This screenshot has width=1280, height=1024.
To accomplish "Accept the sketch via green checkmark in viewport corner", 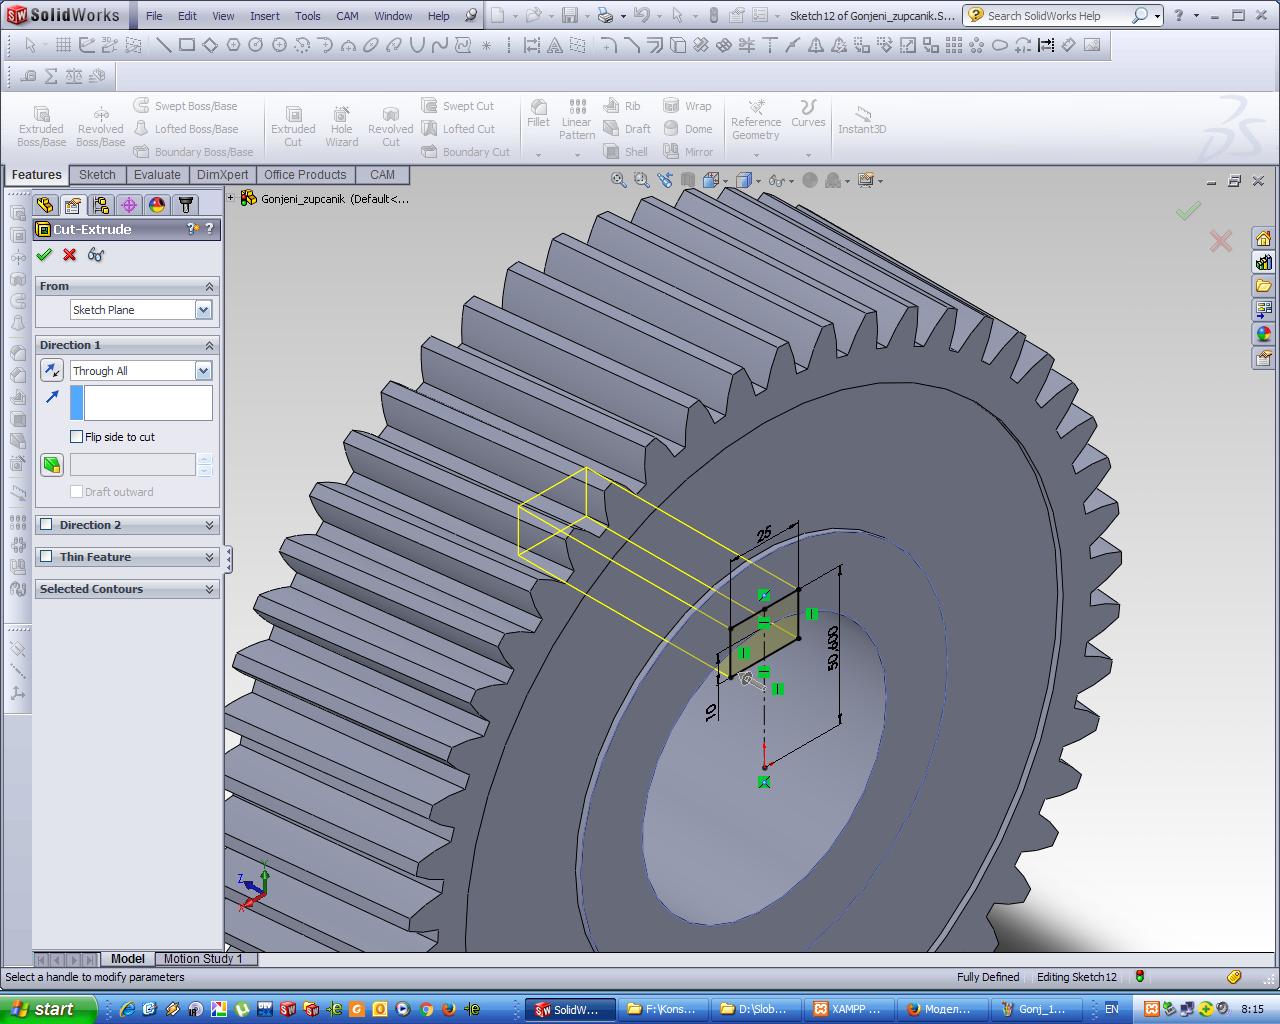I will coord(1188,211).
